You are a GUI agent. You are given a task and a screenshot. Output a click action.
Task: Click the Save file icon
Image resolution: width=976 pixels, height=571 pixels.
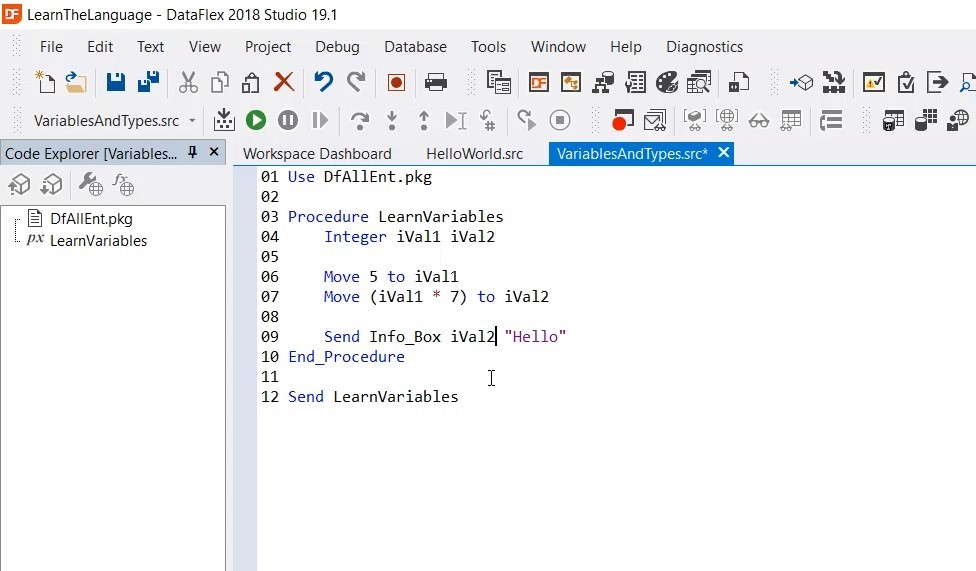click(116, 82)
